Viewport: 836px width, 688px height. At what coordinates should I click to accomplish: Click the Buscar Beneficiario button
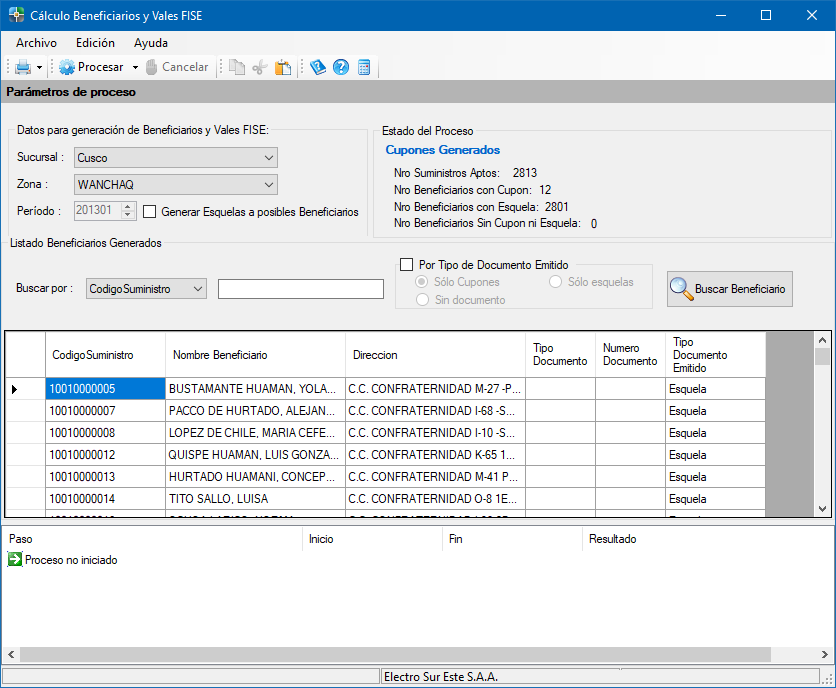[x=729, y=289]
